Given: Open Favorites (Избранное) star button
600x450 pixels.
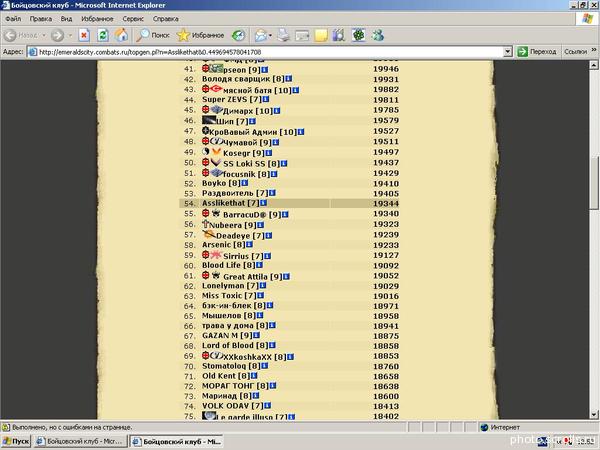Looking at the screenshot, I should coord(201,36).
